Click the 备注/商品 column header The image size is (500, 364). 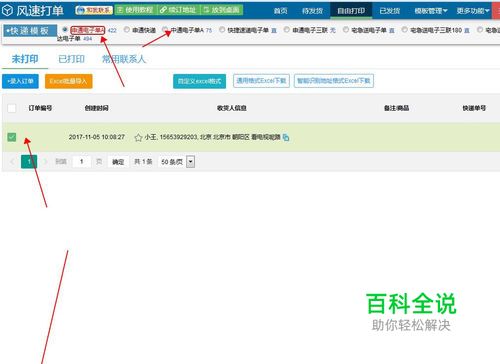(396, 108)
